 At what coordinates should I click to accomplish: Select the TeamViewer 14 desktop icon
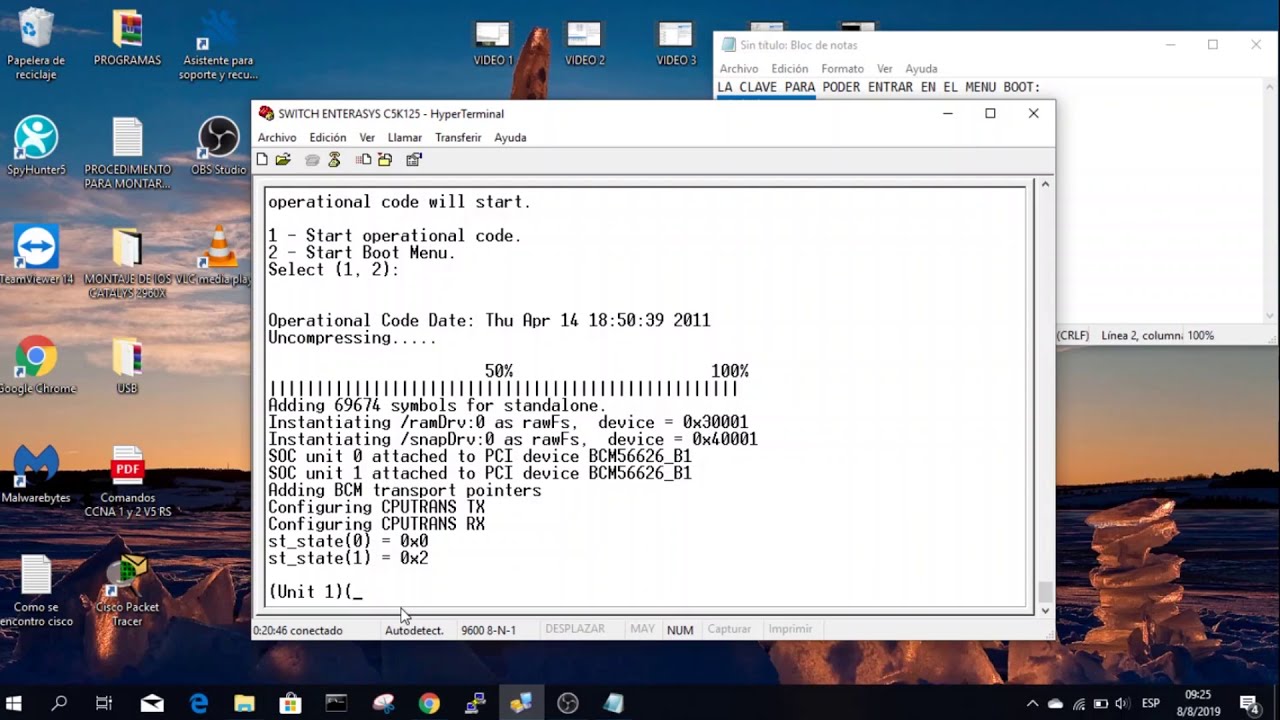36,256
